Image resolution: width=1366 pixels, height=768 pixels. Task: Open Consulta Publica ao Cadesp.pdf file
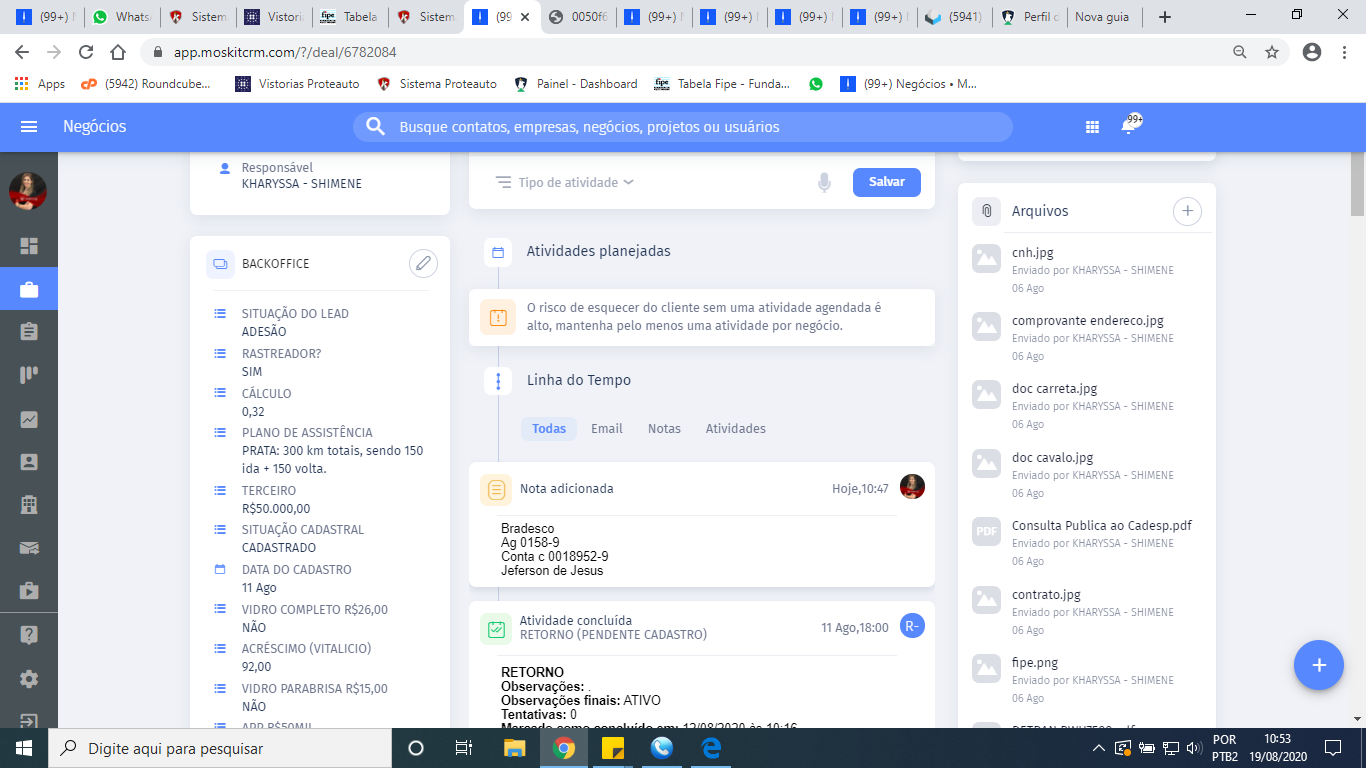(1101, 525)
